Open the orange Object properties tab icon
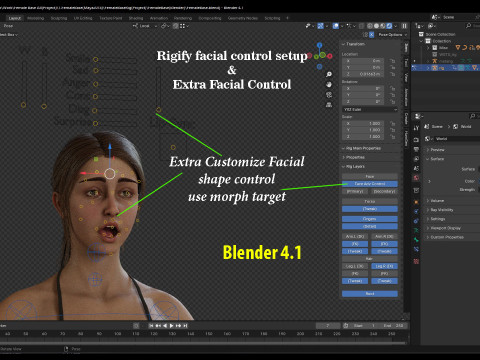The width and height of the screenshot is (480, 360). click(416, 202)
